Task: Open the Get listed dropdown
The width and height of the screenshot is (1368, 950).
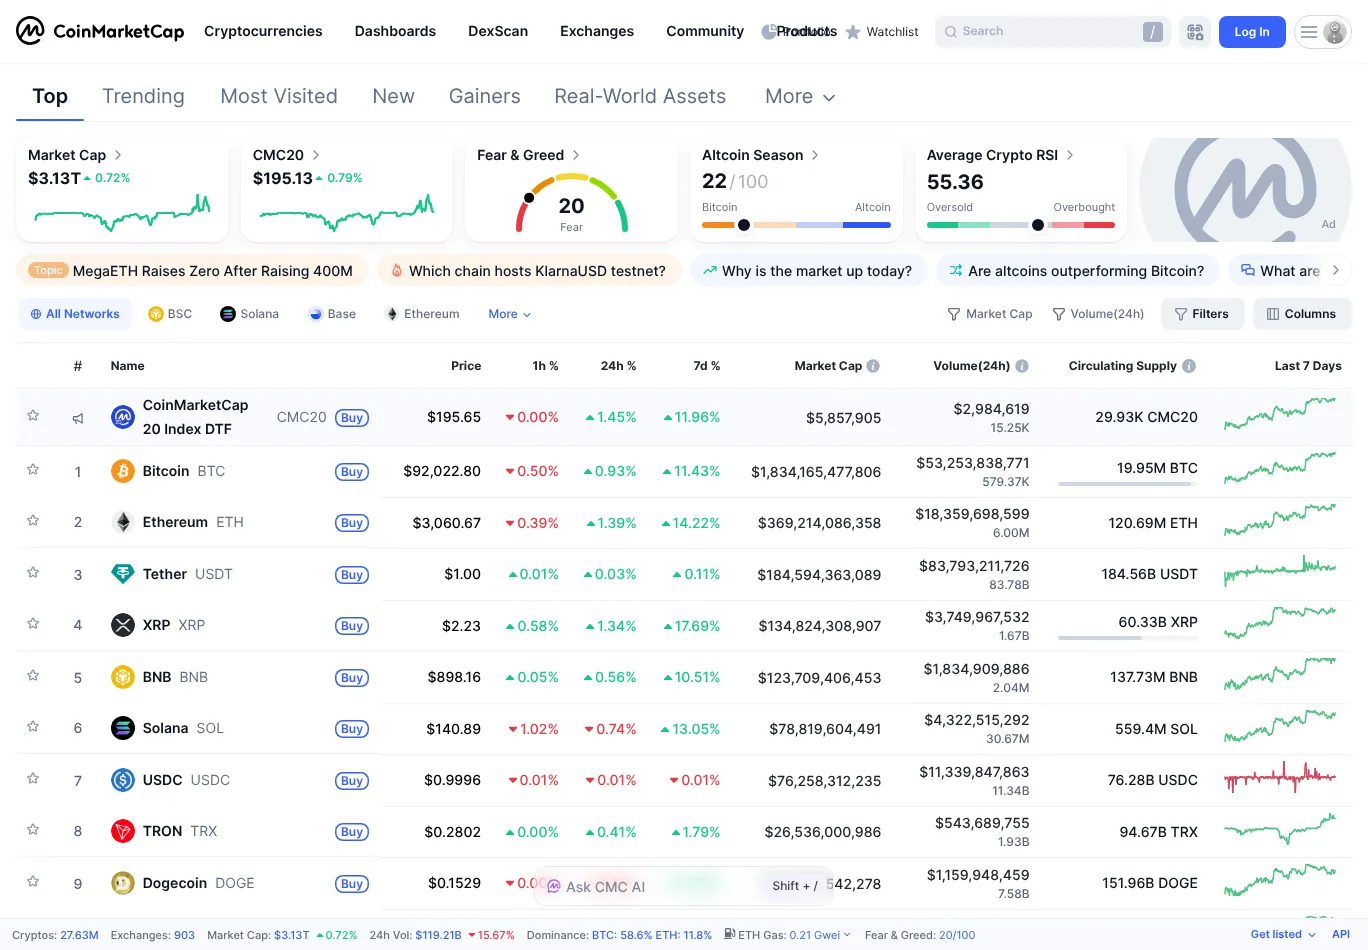Action: [1282, 935]
